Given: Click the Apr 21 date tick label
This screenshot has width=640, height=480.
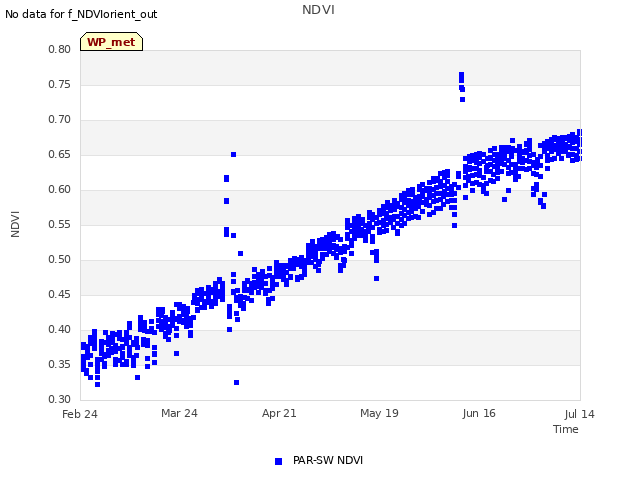Looking at the screenshot, I should pos(279,413).
